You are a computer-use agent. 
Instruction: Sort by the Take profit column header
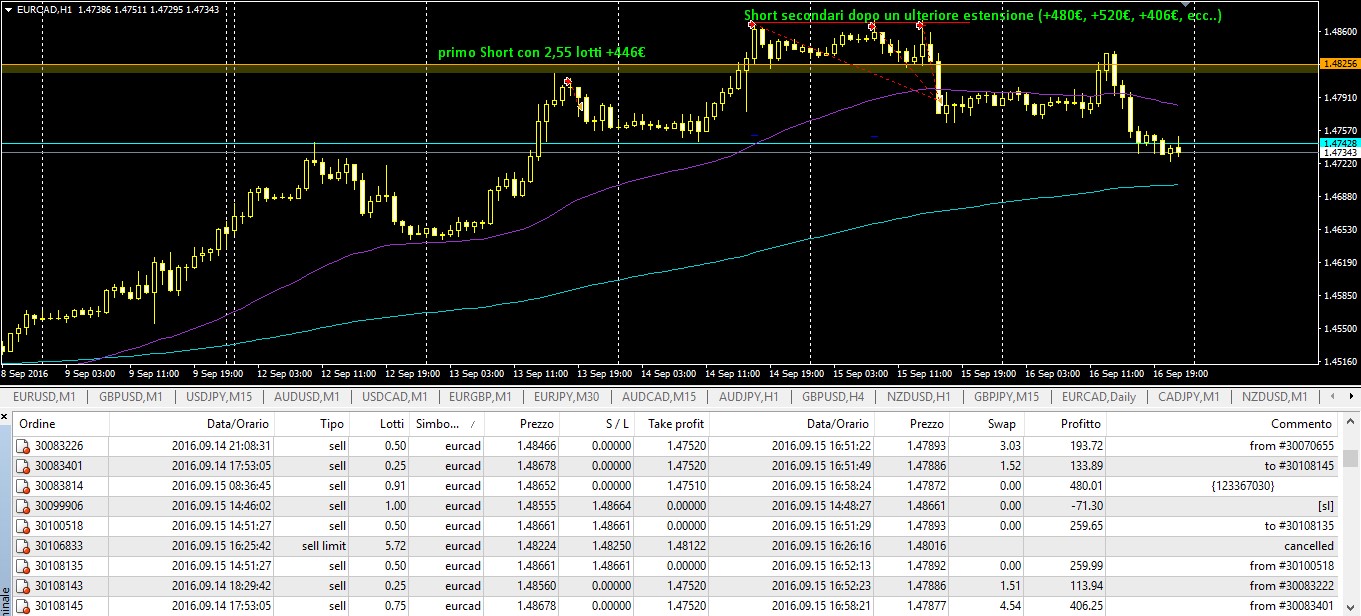[x=672, y=424]
